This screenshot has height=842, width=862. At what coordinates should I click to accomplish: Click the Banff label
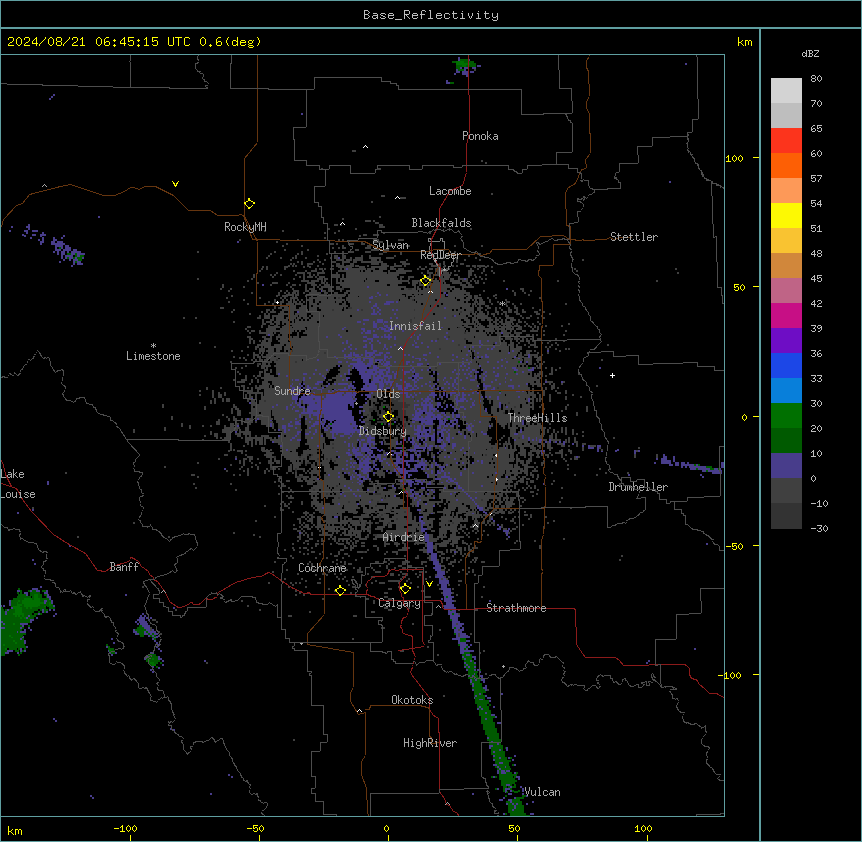(x=124, y=567)
